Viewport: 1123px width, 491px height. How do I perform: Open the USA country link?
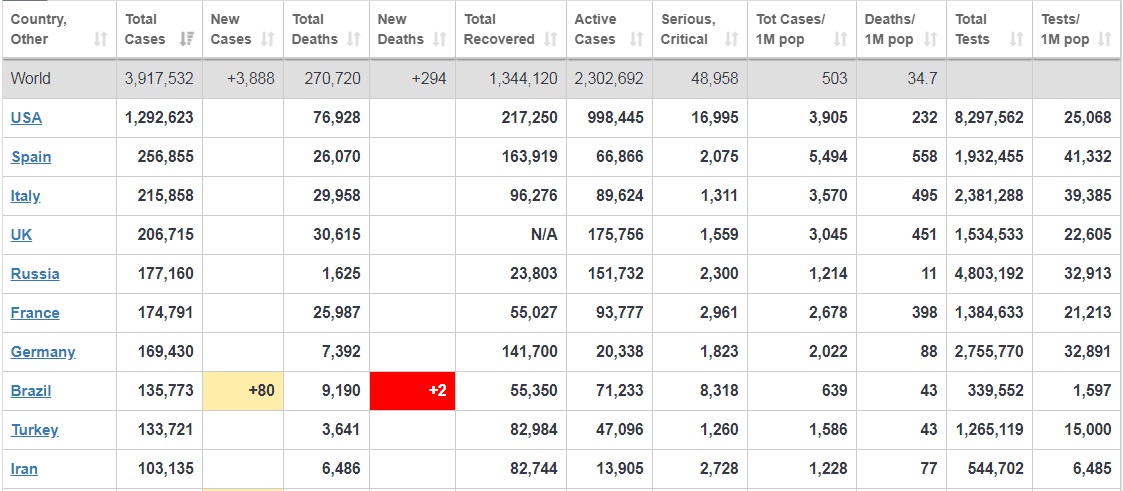(26, 118)
